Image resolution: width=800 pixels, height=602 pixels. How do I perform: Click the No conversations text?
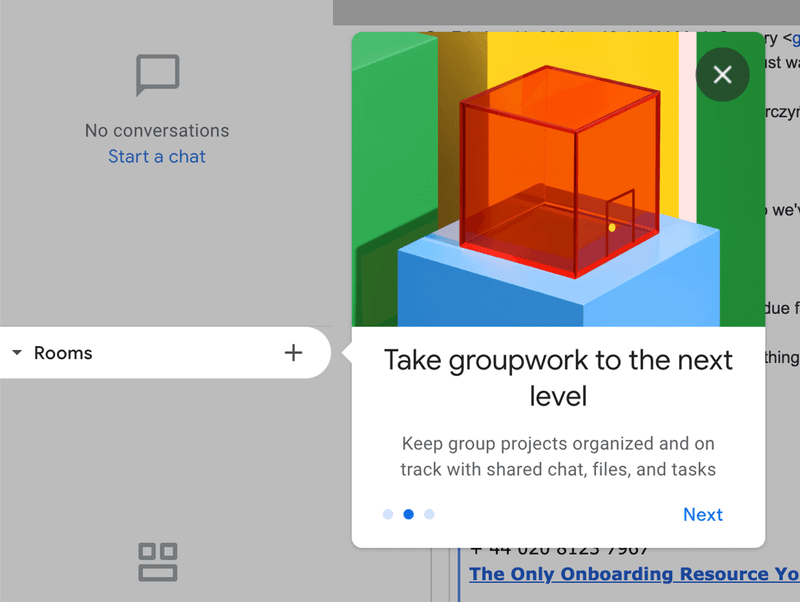[x=157, y=130]
